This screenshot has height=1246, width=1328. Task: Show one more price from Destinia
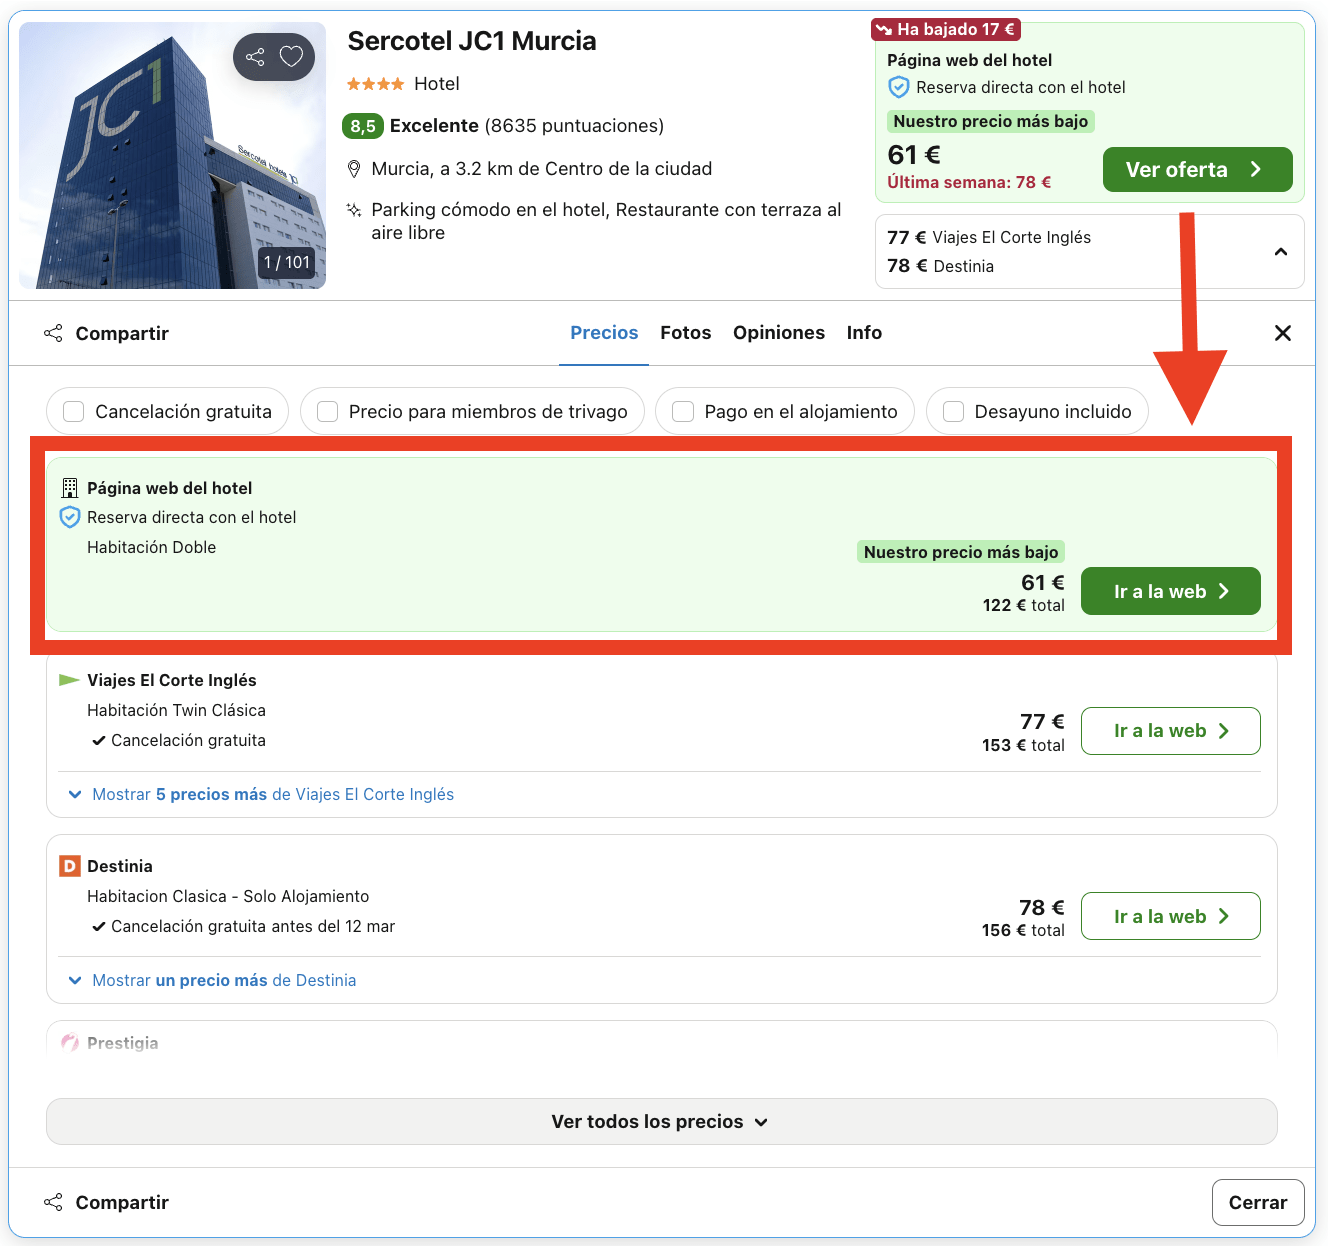(223, 980)
